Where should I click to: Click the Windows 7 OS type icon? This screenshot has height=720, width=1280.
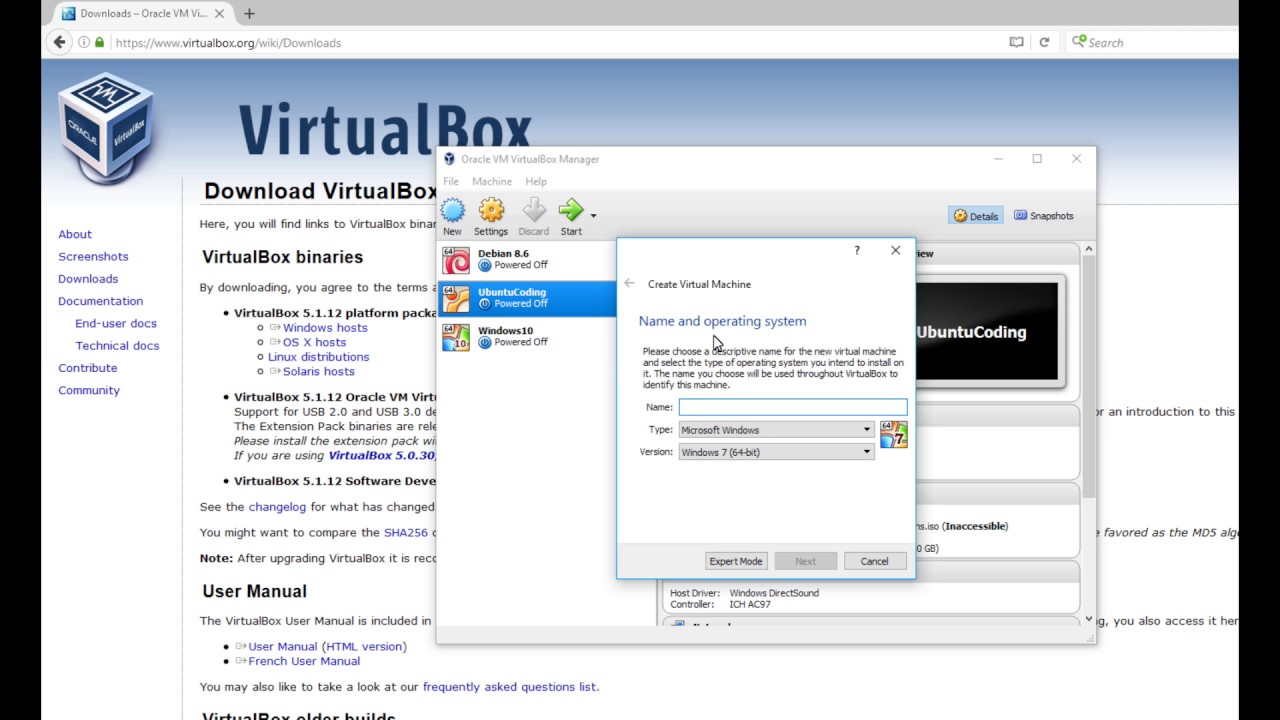(x=893, y=434)
